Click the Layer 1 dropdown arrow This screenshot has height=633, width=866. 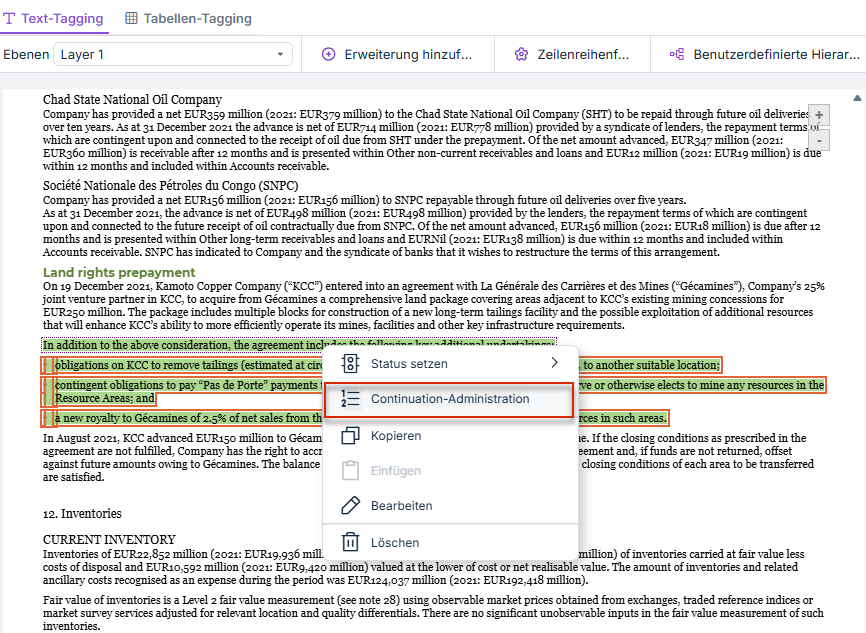[281, 54]
